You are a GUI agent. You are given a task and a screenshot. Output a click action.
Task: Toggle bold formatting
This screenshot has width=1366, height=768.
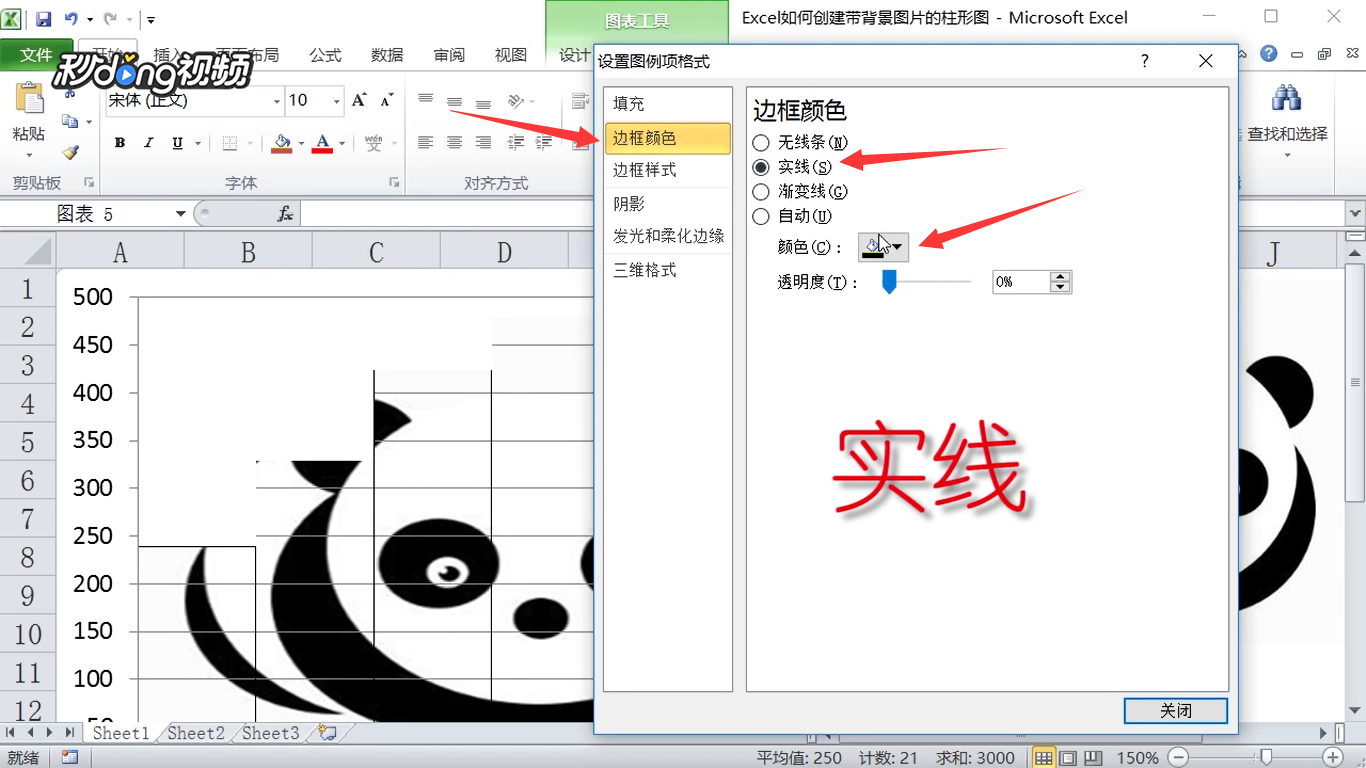click(120, 143)
